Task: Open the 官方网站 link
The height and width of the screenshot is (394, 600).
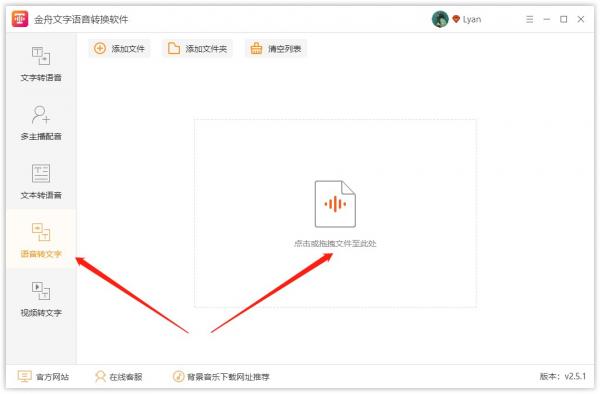Action: coord(43,377)
